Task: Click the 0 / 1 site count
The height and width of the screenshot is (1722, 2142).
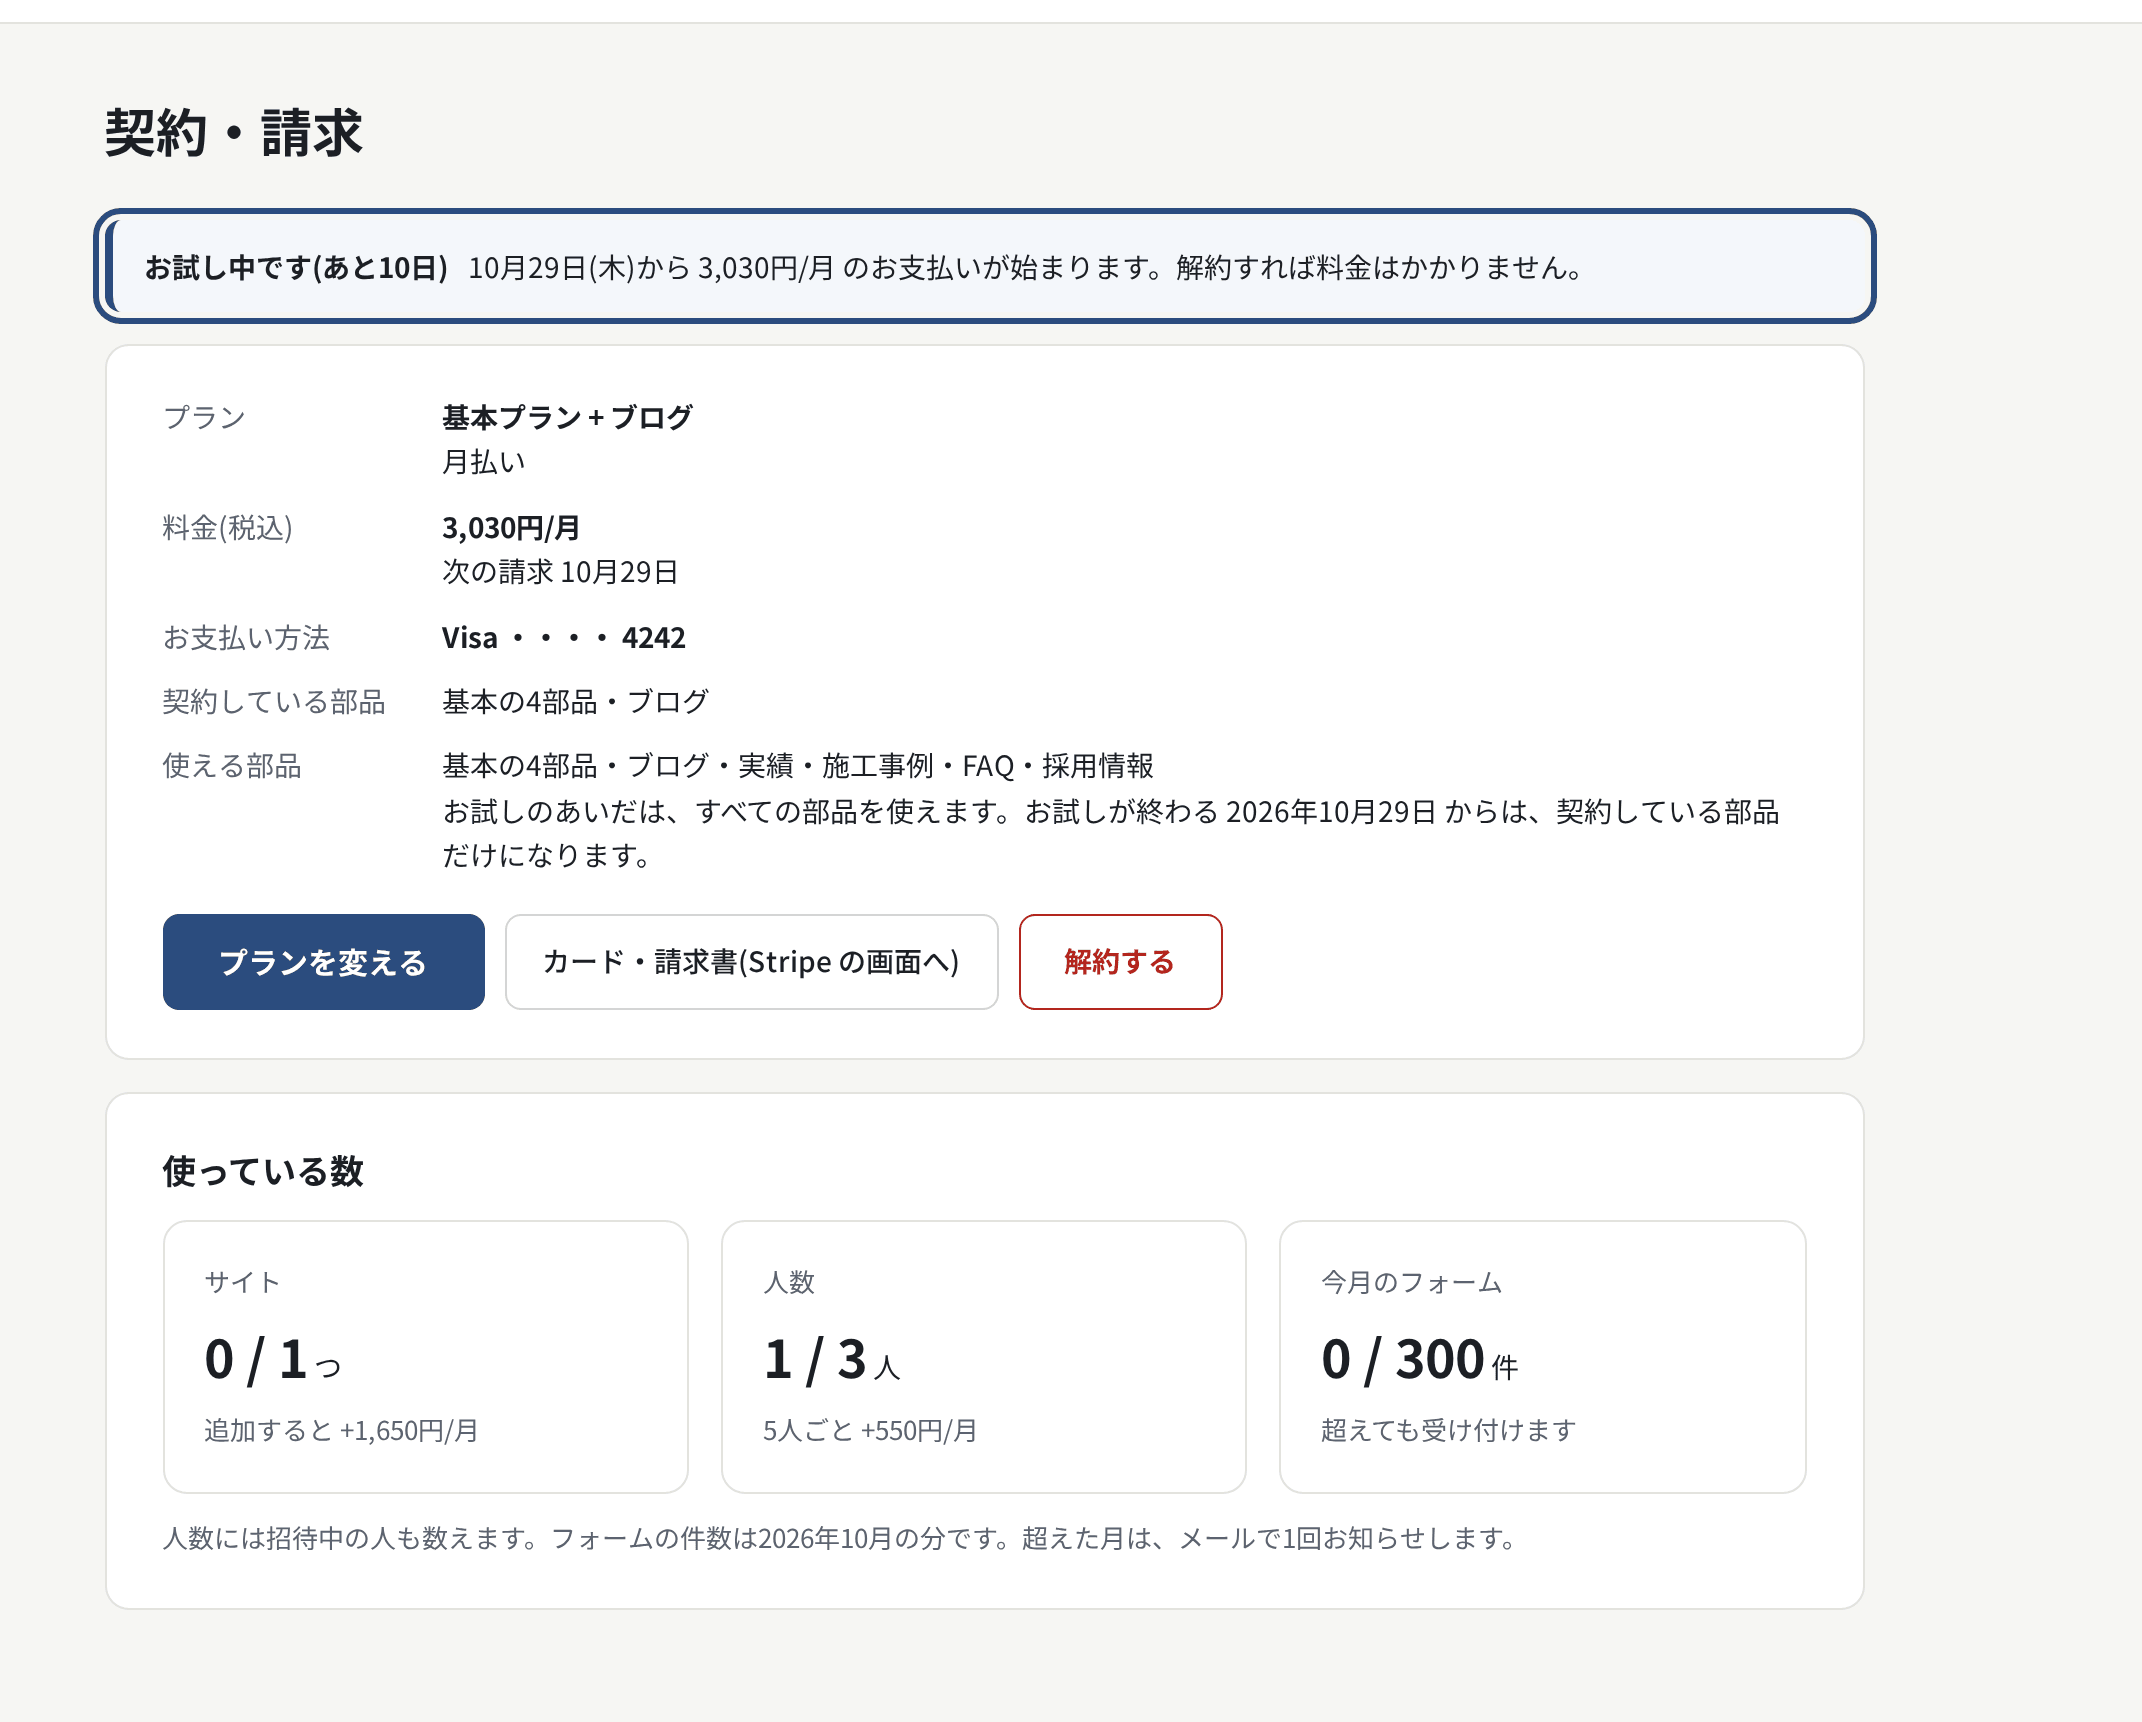Action: pos(273,1360)
